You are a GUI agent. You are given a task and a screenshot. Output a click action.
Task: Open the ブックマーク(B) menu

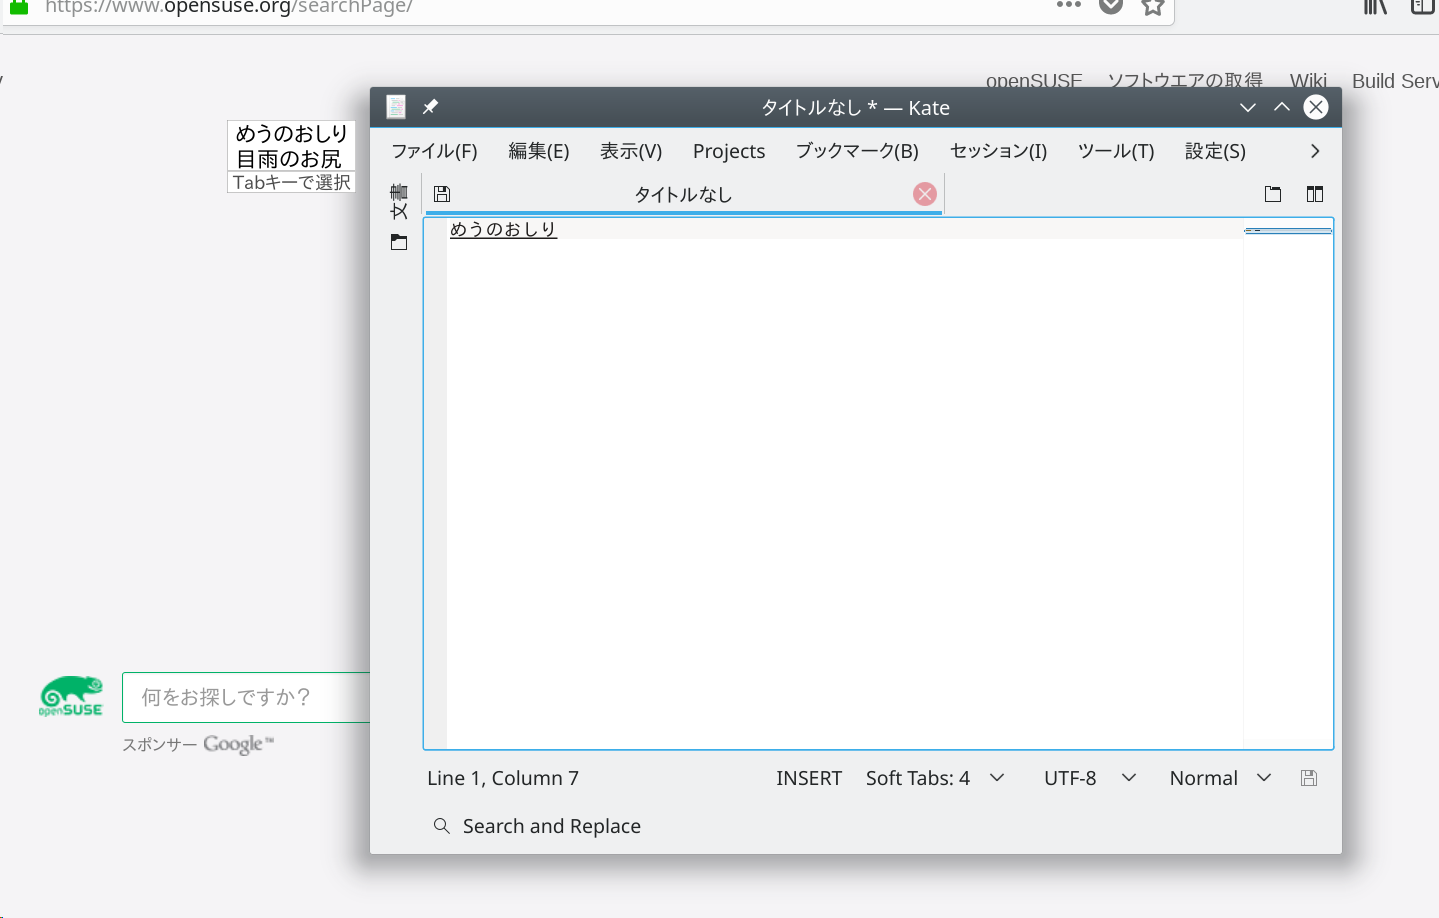[857, 151]
